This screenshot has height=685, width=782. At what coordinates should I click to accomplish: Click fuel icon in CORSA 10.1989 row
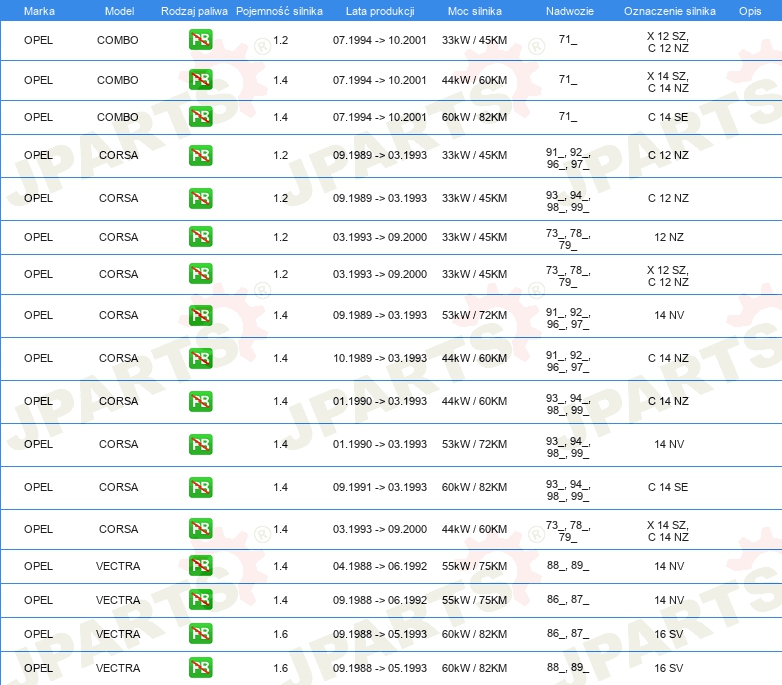(x=200, y=358)
